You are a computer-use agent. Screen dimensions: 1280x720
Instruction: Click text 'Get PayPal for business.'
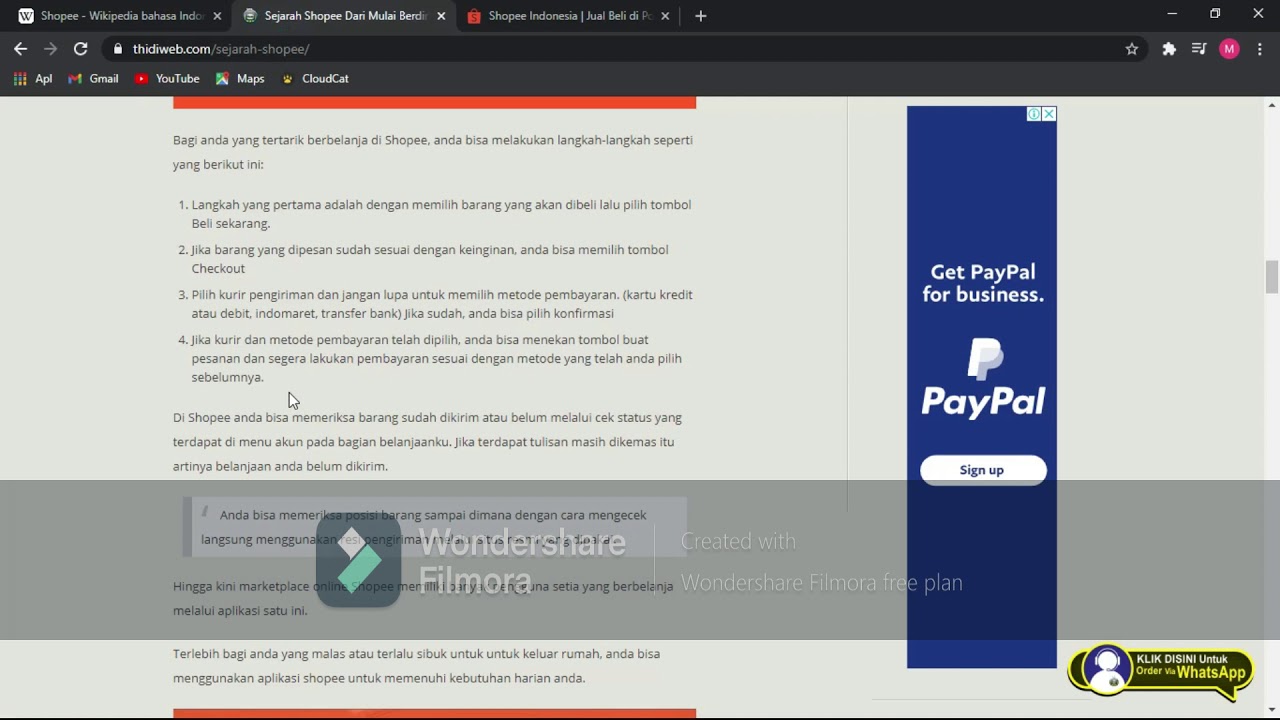(x=983, y=283)
